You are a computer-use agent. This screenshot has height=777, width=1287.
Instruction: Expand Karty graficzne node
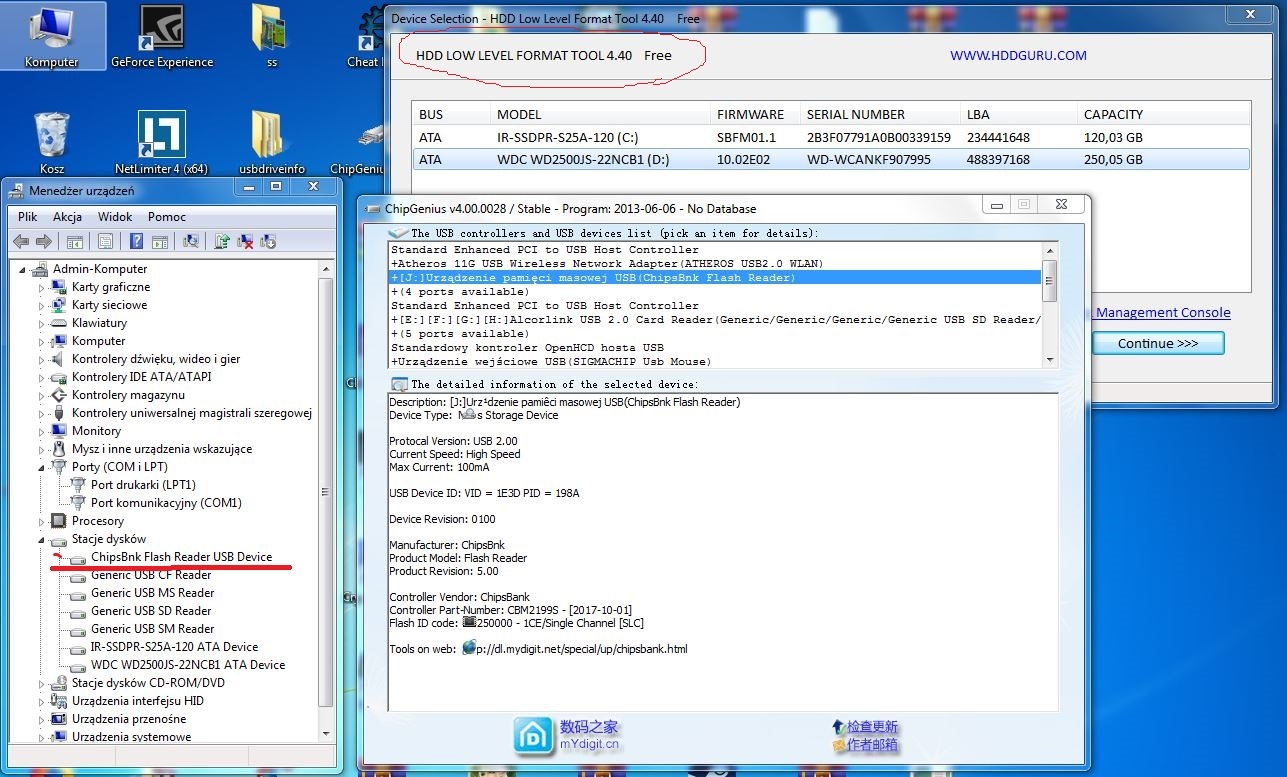point(42,287)
